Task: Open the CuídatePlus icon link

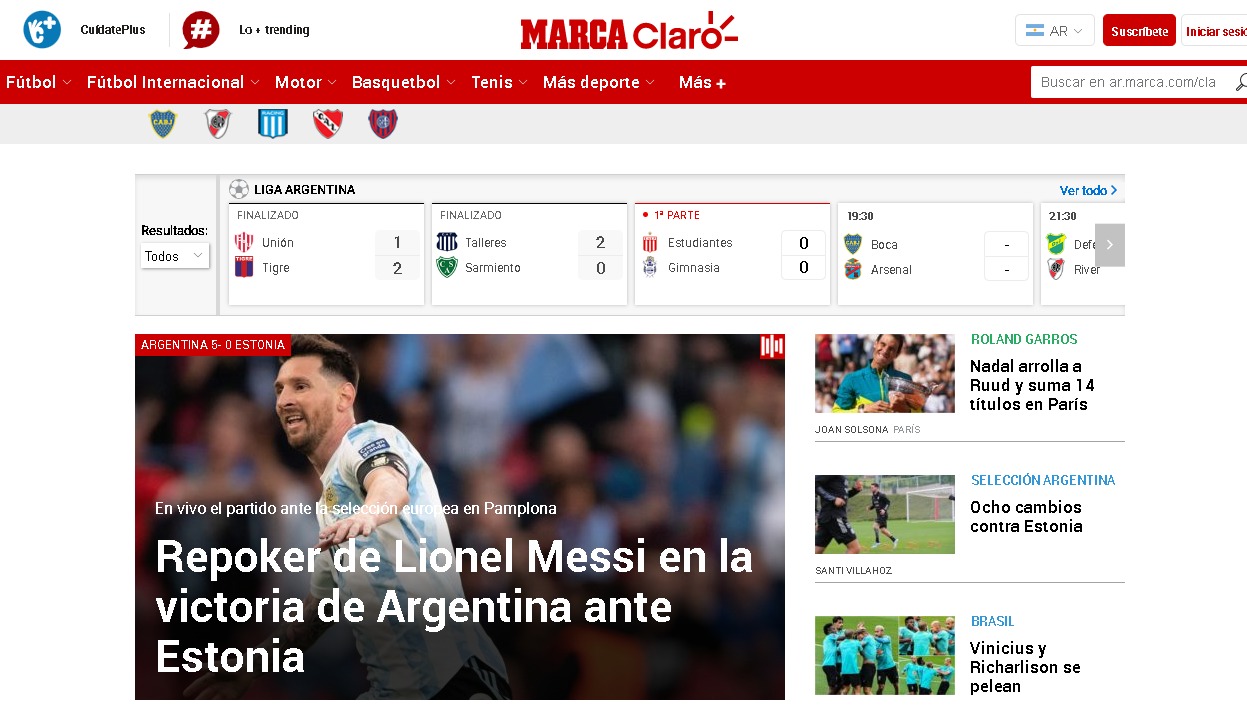Action: coord(42,30)
